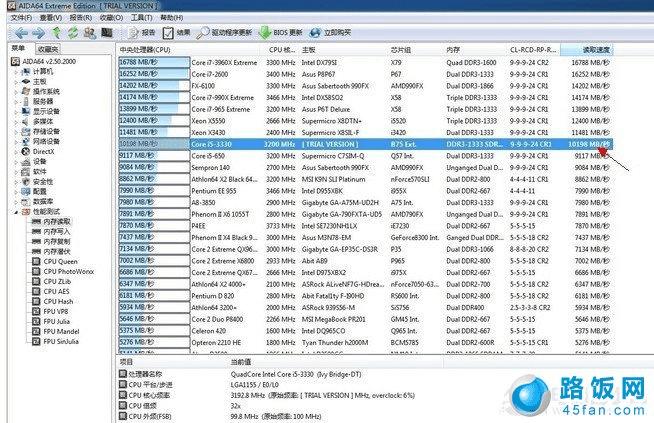The height and width of the screenshot is (423, 654).
Task: Select the 安全性 tree item
Action: tap(37, 181)
